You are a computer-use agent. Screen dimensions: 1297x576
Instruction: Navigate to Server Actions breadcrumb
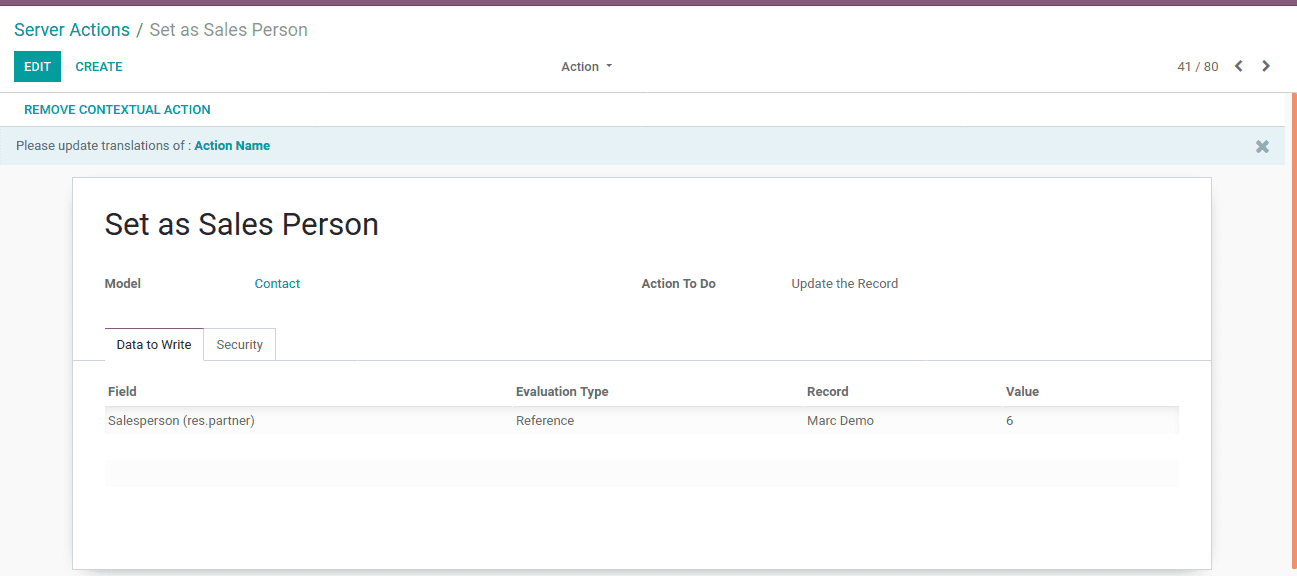click(72, 30)
